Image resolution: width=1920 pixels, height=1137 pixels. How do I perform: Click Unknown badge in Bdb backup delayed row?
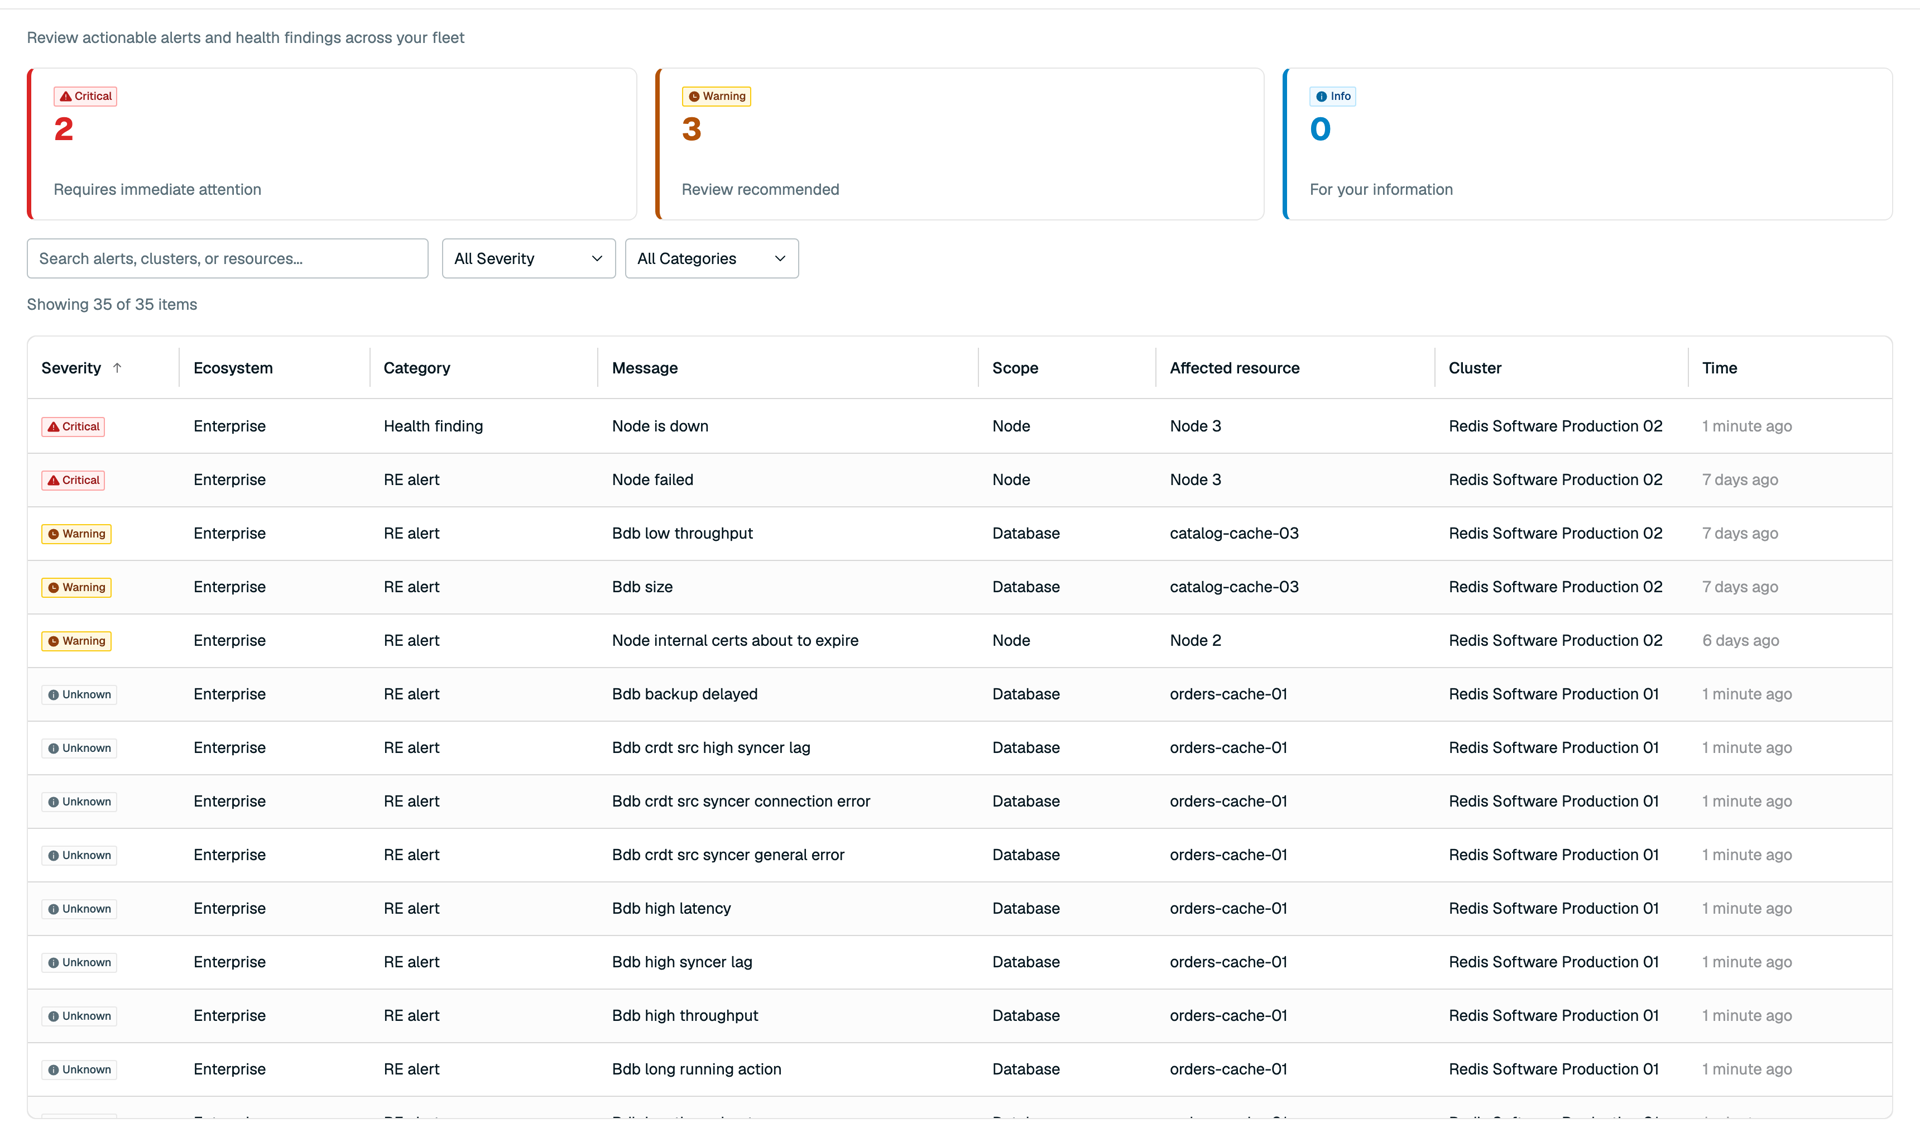pos(79,694)
